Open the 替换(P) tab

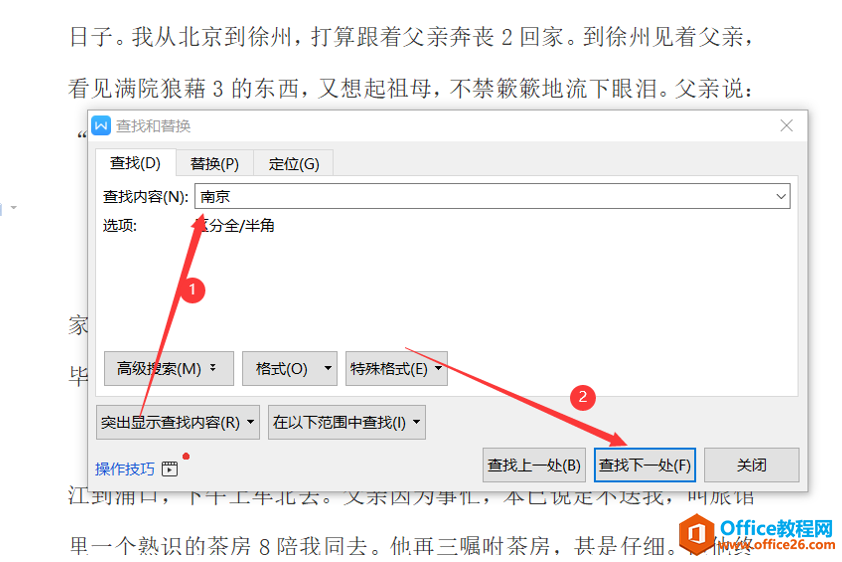pyautogui.click(x=214, y=163)
